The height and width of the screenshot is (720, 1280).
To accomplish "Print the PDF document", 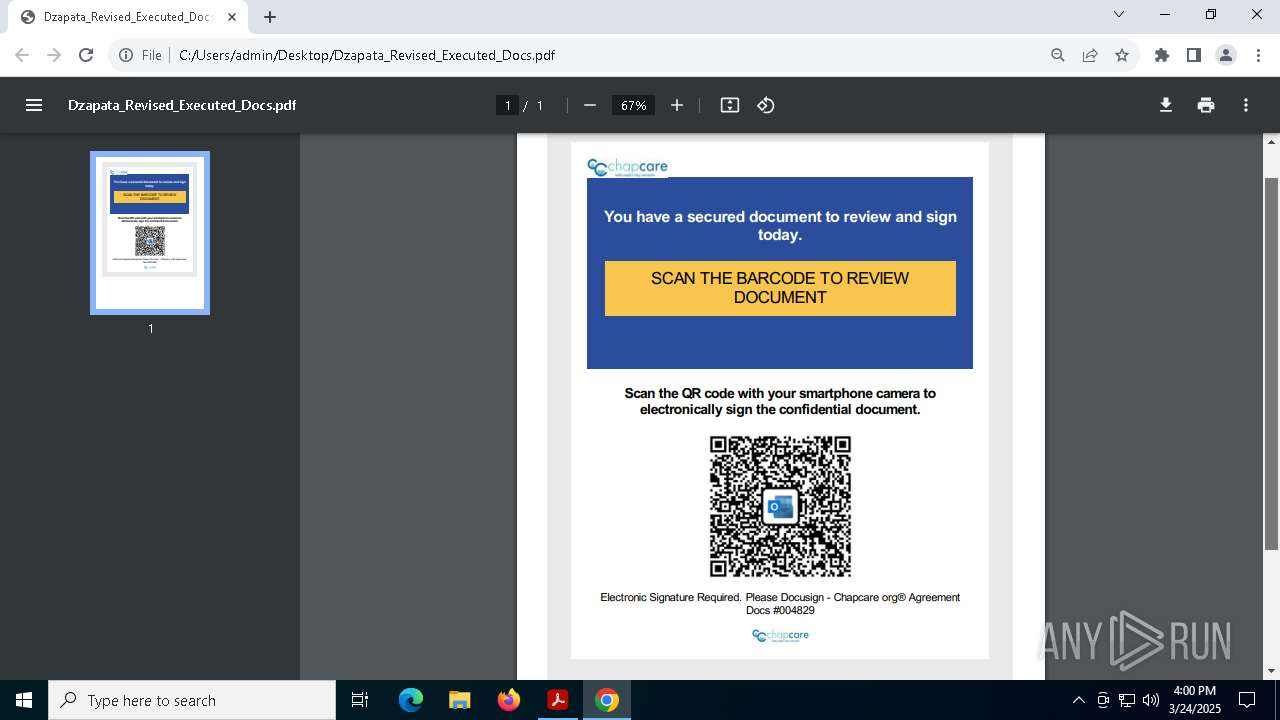I will [1206, 105].
